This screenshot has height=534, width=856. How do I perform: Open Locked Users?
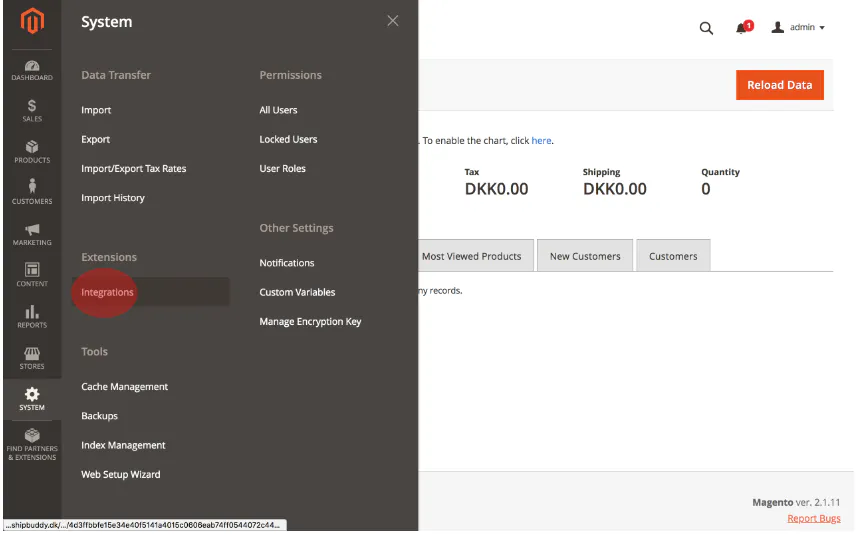(x=288, y=139)
